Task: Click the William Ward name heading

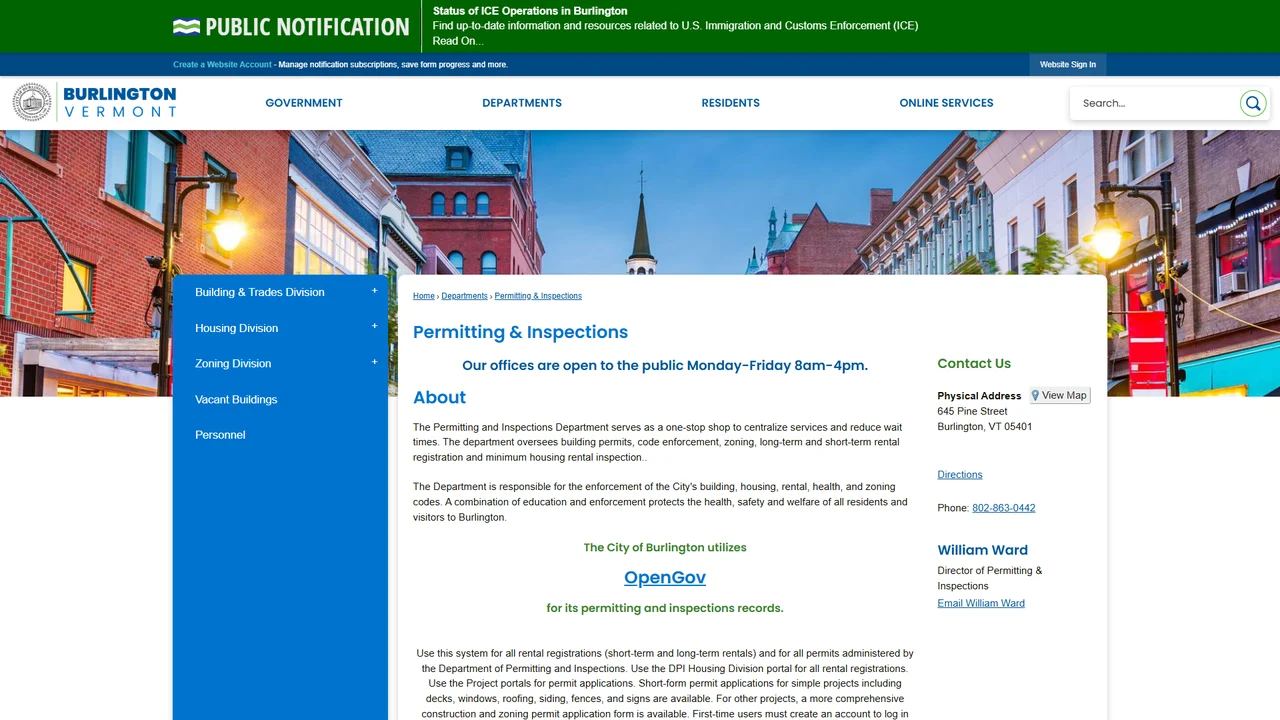Action: click(x=983, y=550)
